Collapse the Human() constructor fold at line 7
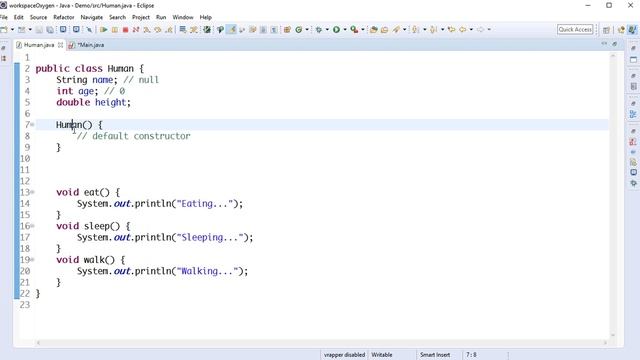The image size is (640, 360). click(x=32, y=124)
